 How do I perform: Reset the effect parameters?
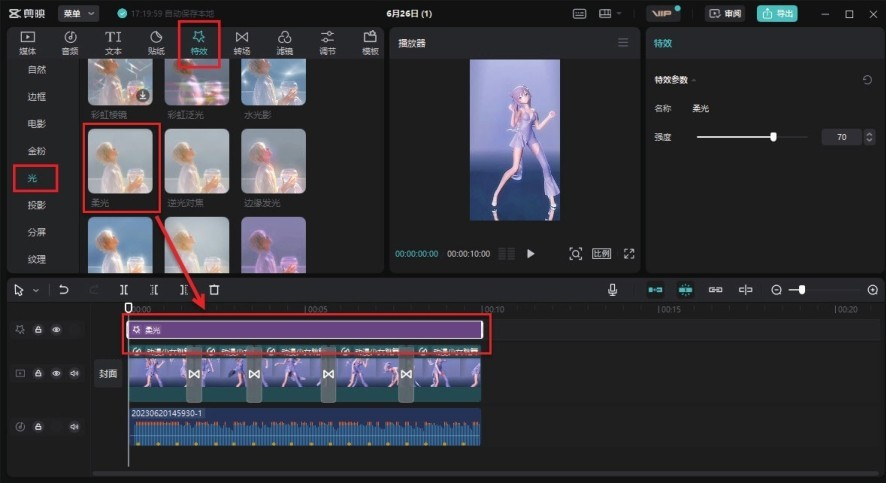(x=867, y=80)
